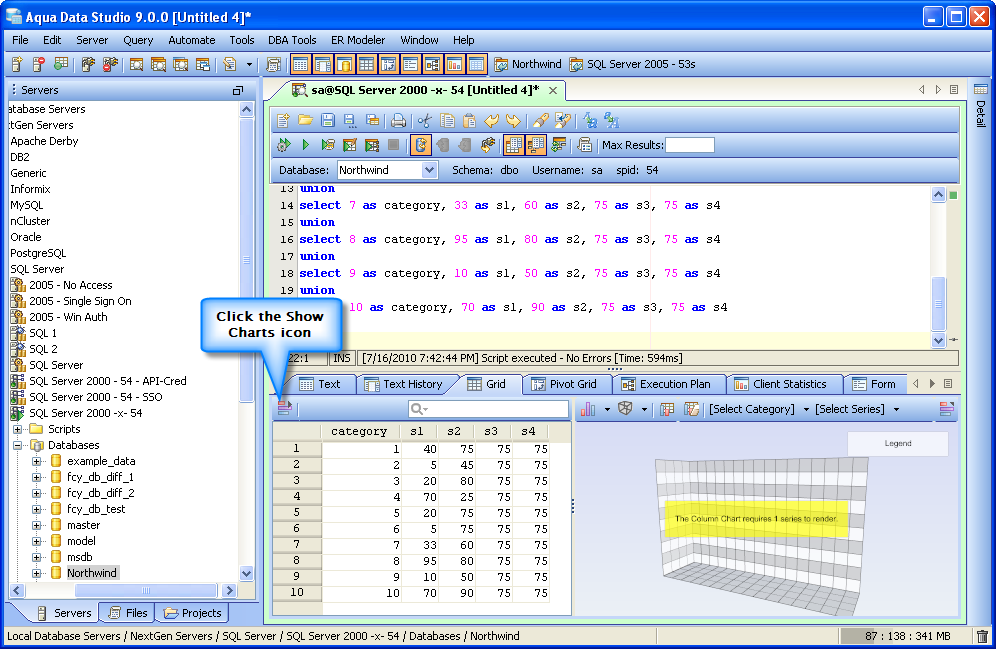Open the Query menu
The image size is (996, 649).
pyautogui.click(x=138, y=40)
